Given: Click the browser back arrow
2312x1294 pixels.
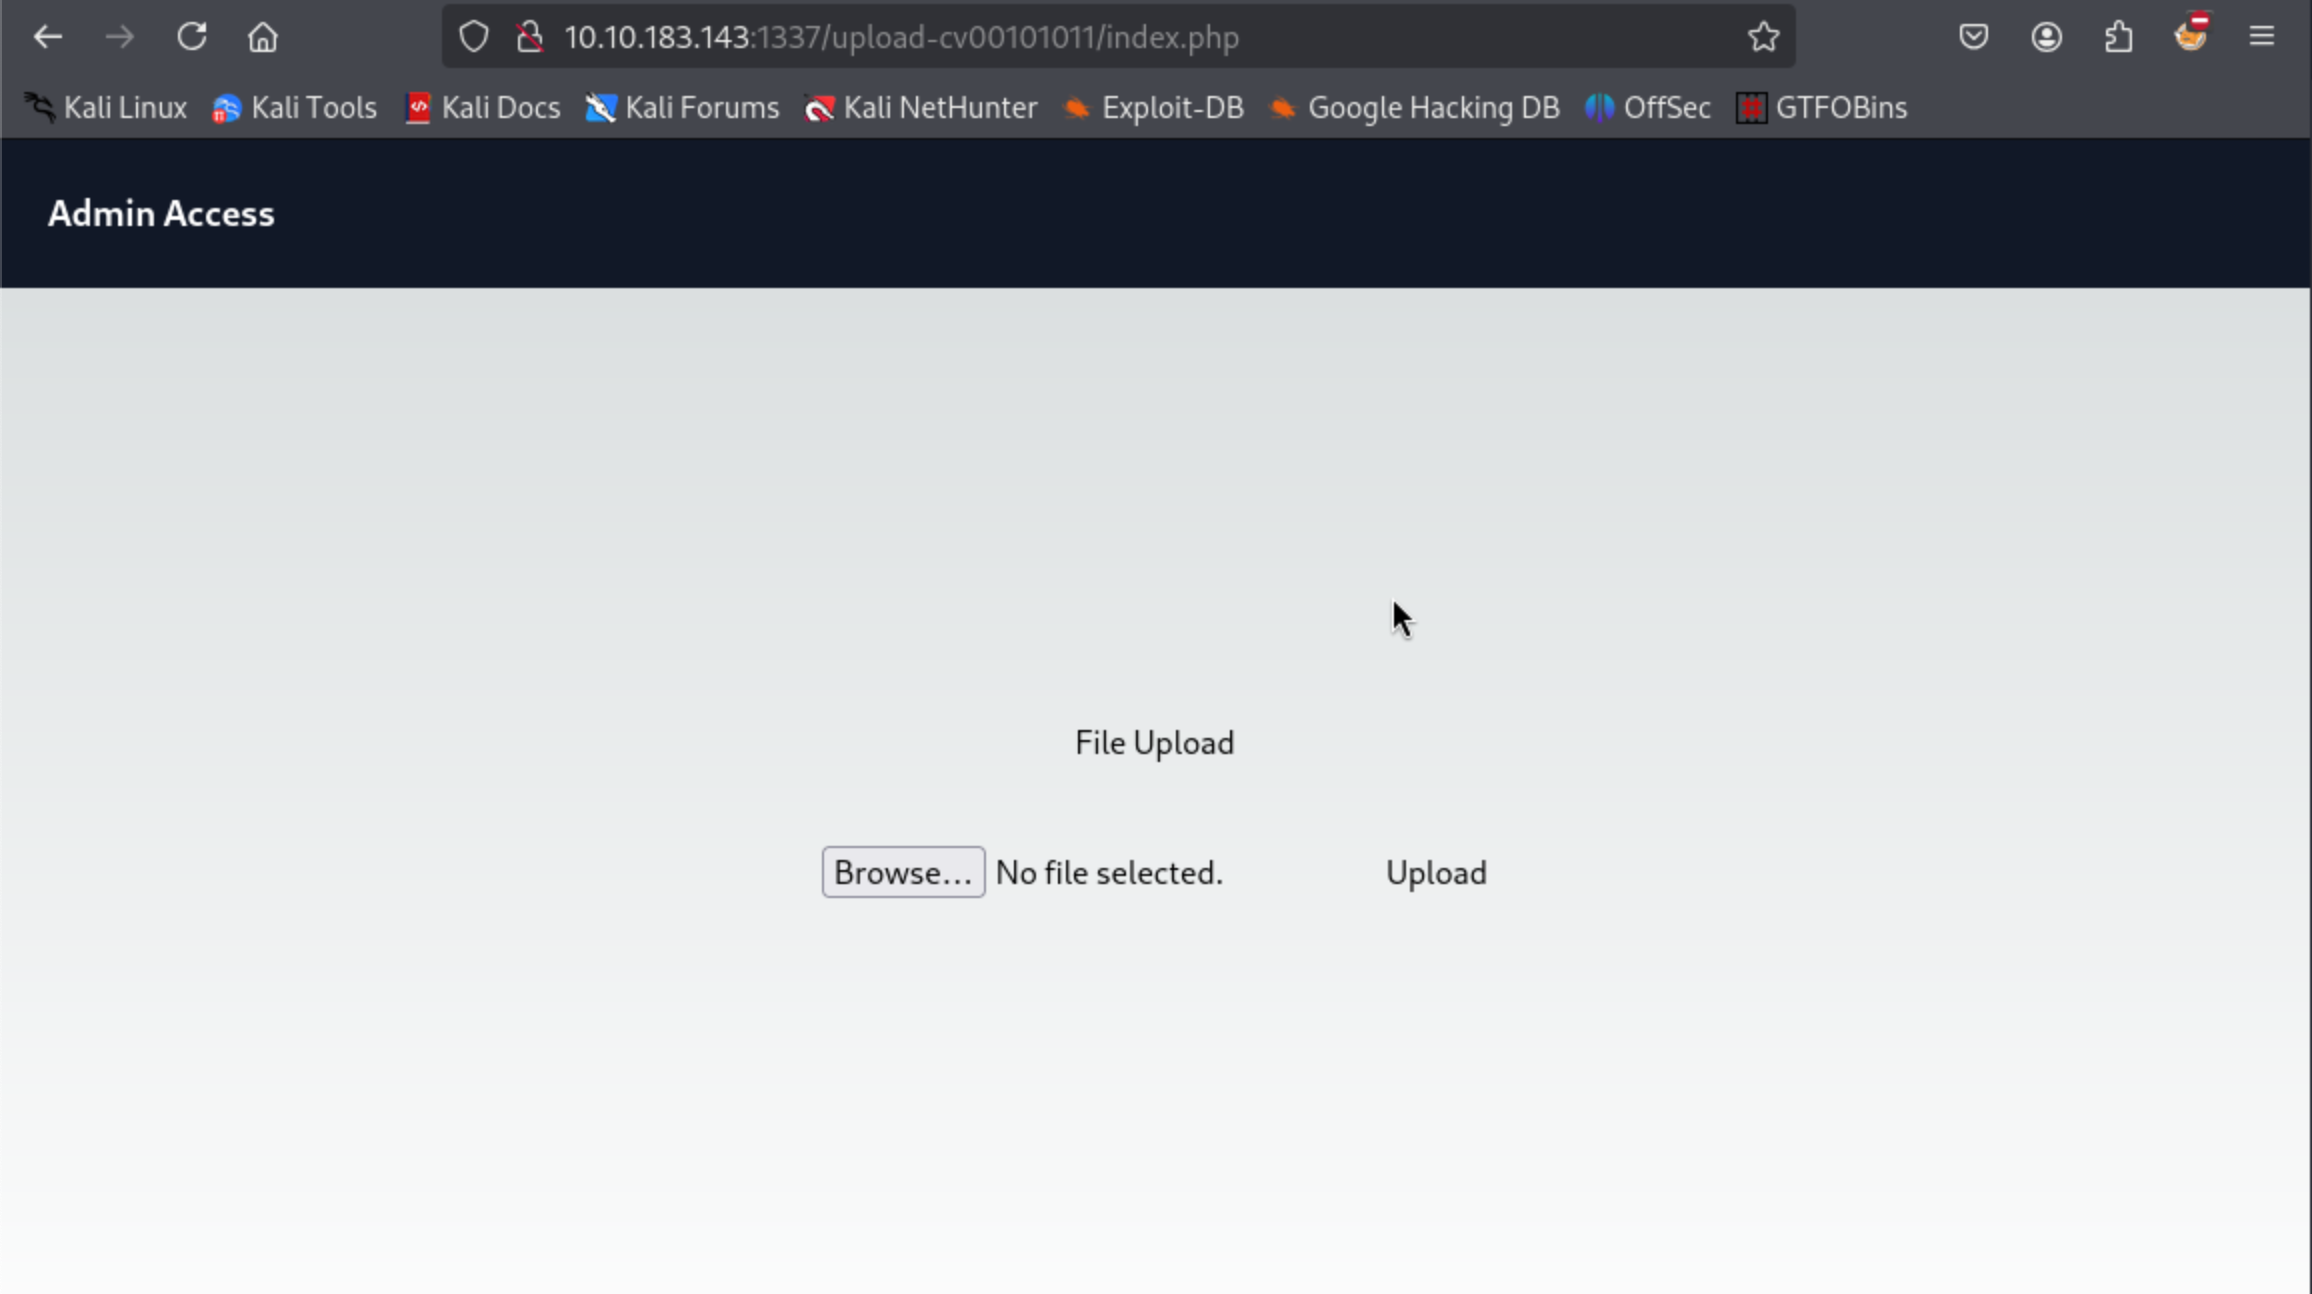Looking at the screenshot, I should point(47,37).
